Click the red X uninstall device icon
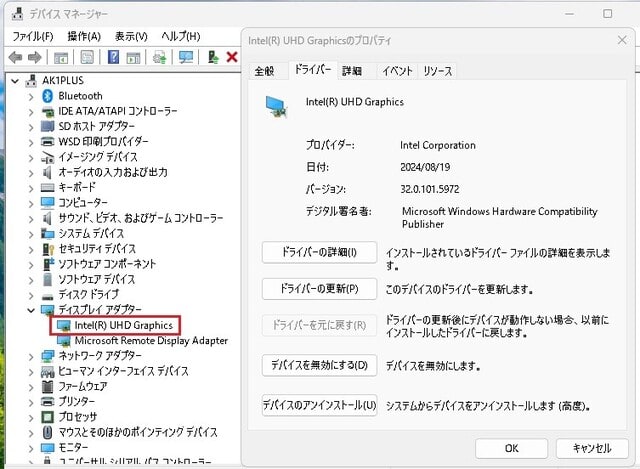The width and height of the screenshot is (640, 469). 232,57
